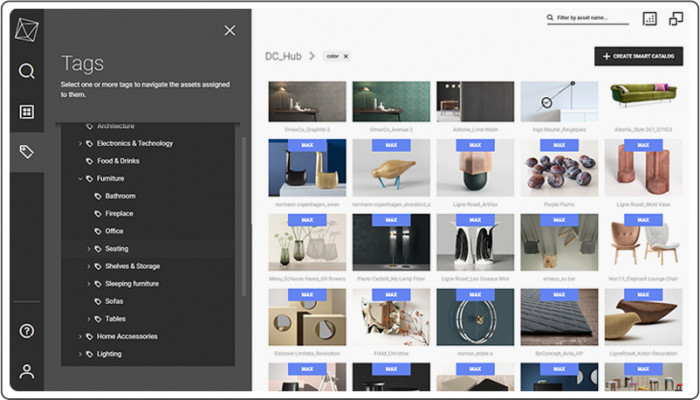Viewport: 700px width, 400px height.
Task: Click the tags list scrollbar
Action: [x=243, y=217]
